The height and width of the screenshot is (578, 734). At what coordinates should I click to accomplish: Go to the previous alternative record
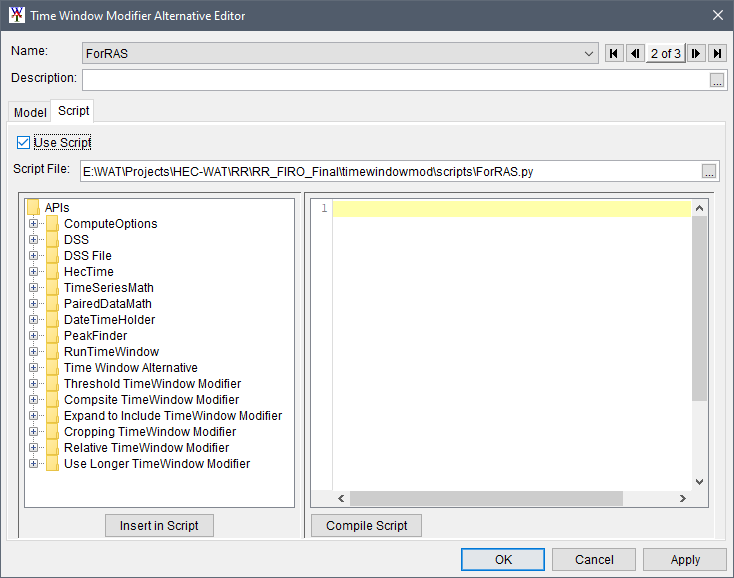pyautogui.click(x=635, y=53)
